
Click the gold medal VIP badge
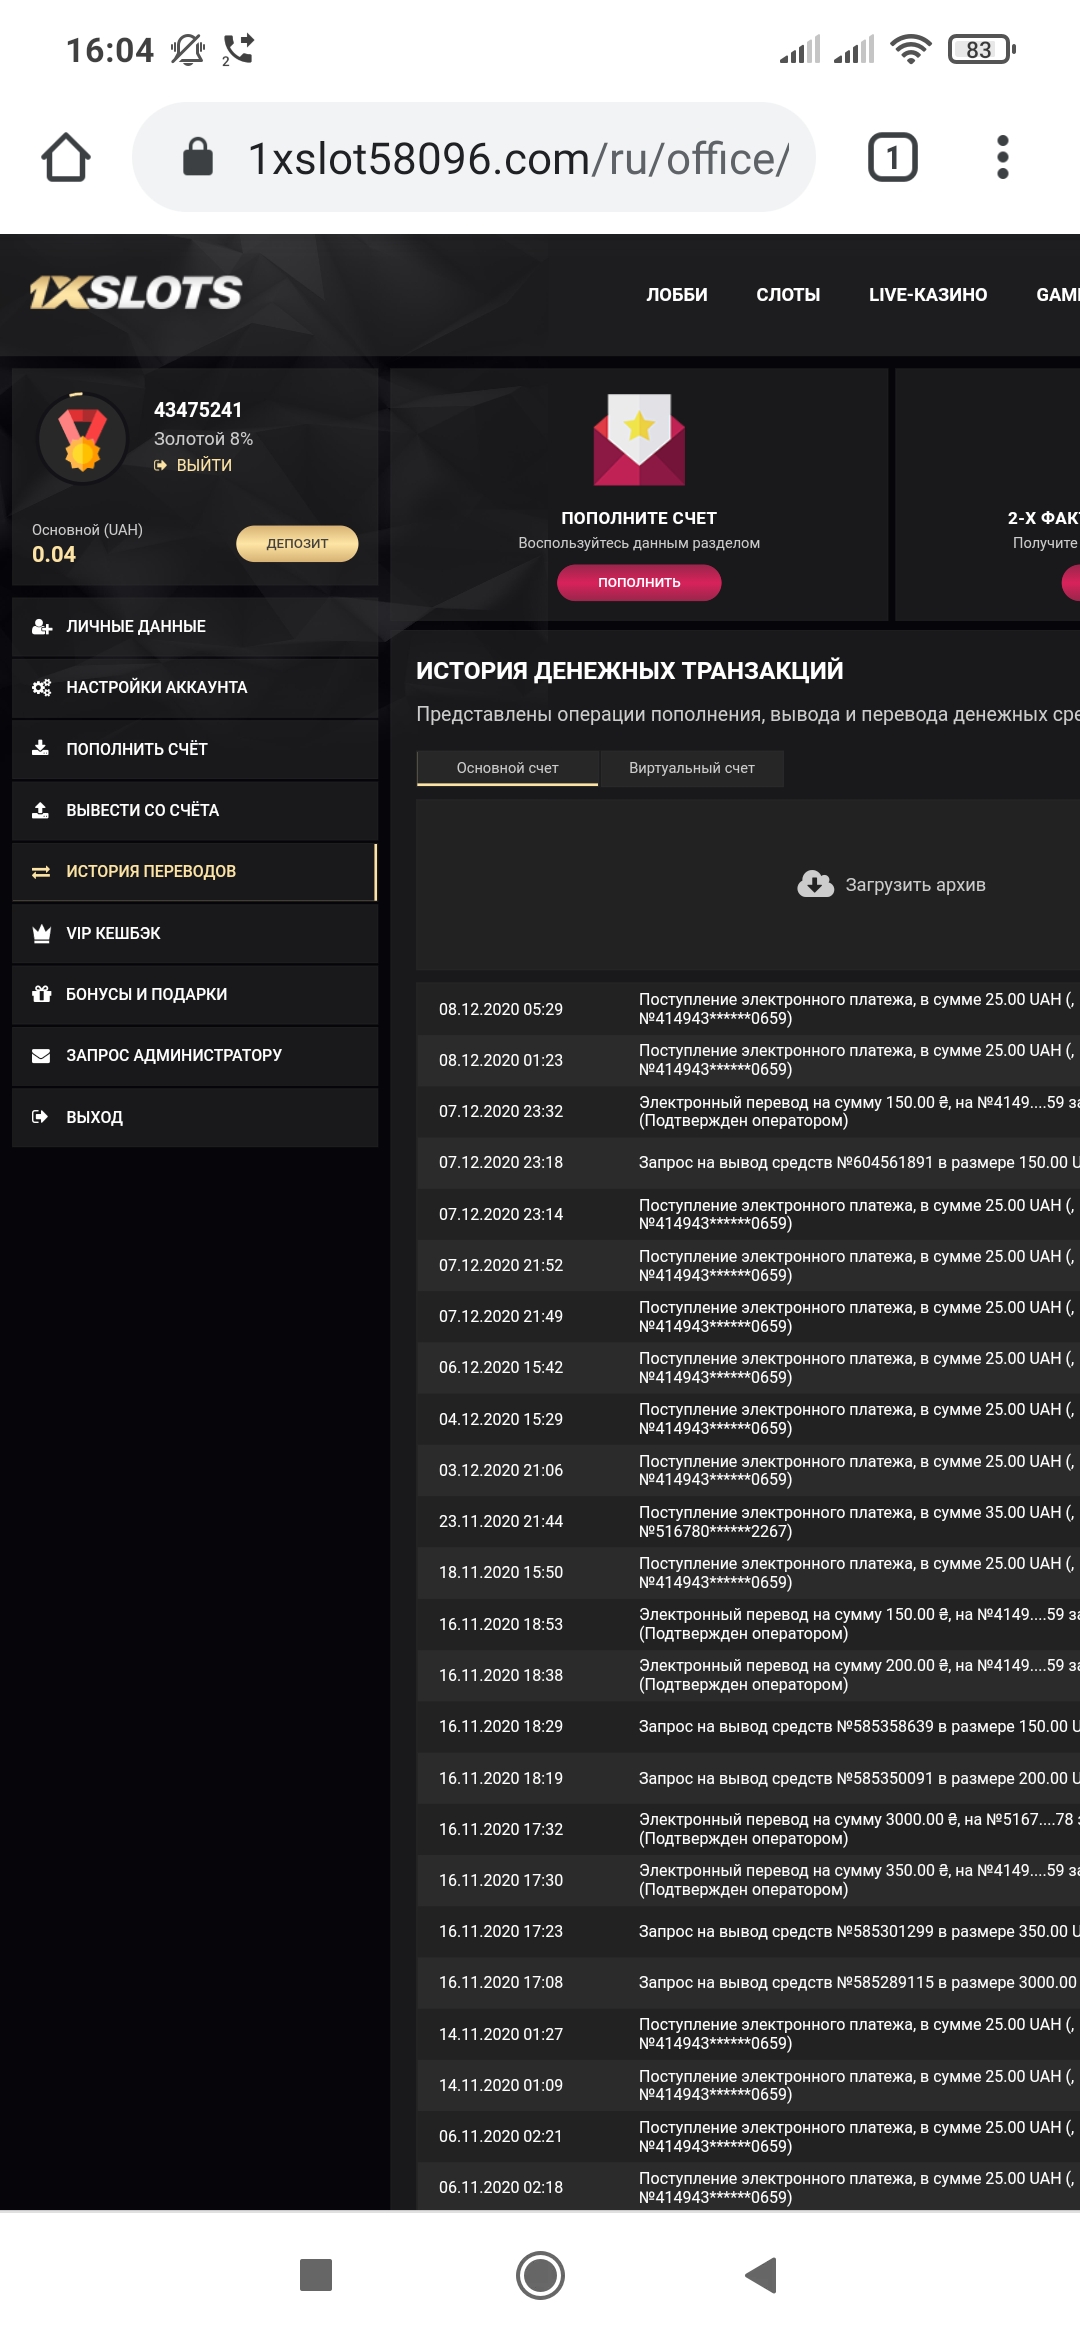[x=83, y=439]
